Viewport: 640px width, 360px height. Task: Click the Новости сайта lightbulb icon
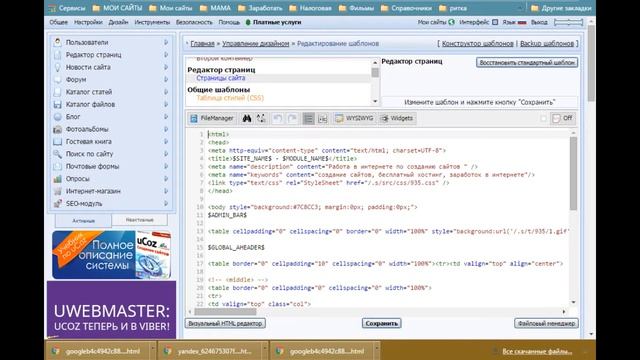click(x=58, y=67)
